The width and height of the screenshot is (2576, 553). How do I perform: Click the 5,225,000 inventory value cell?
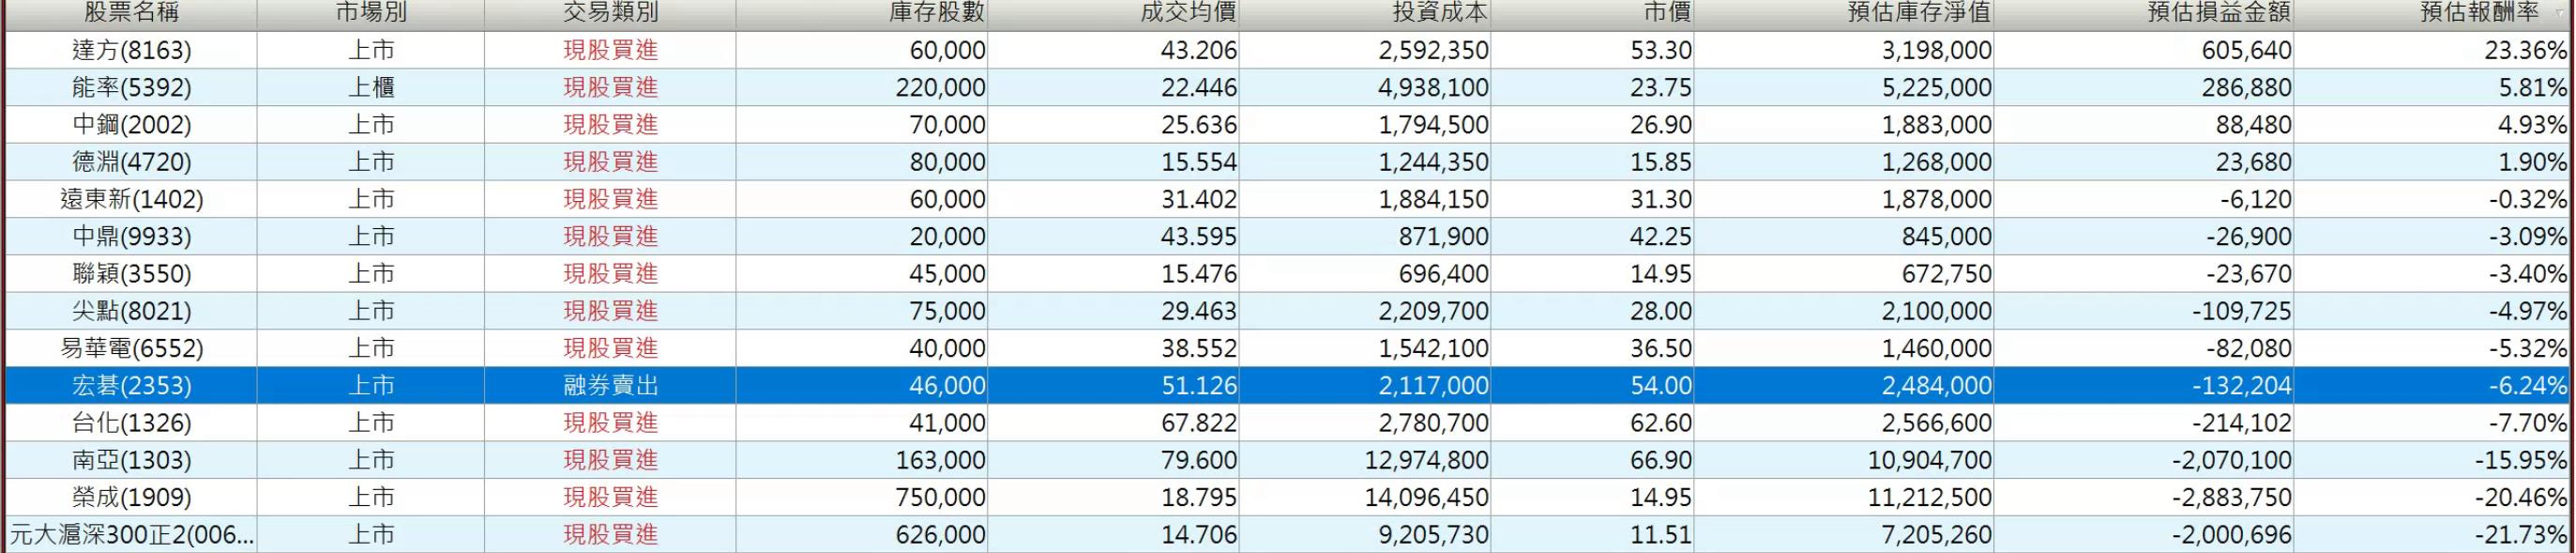pos(1936,87)
